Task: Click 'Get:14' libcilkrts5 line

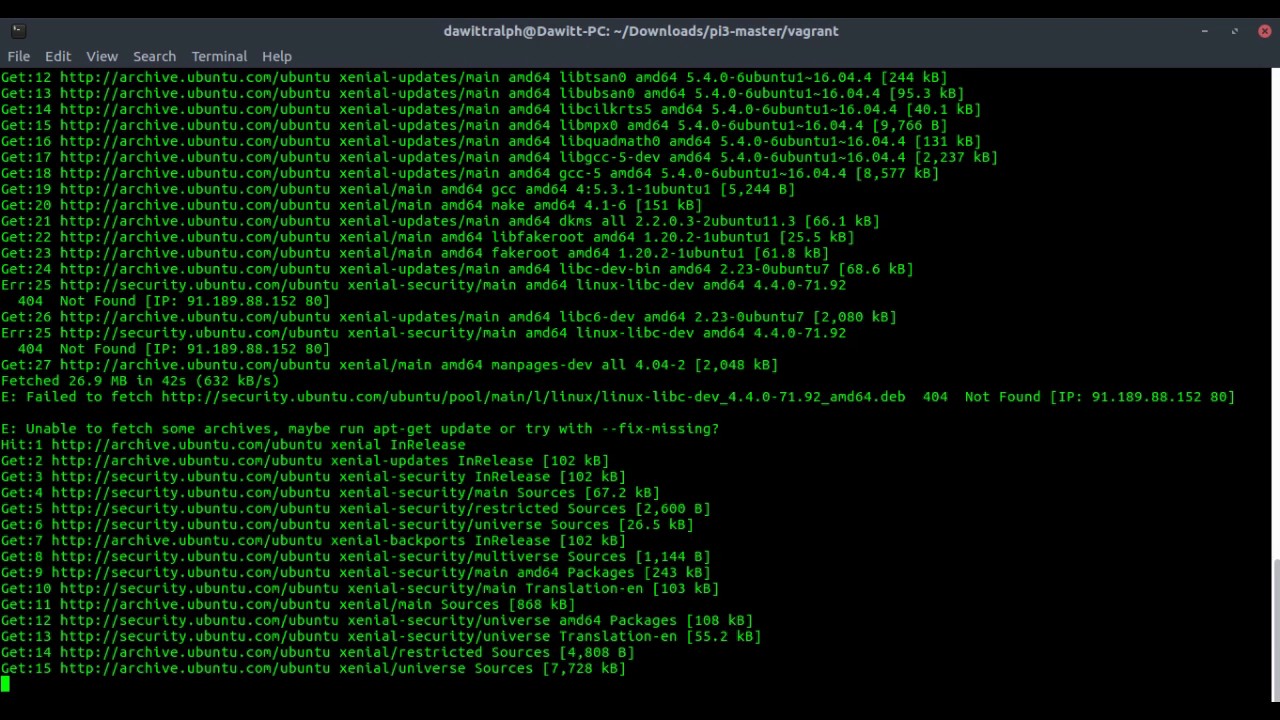Action: coord(491,109)
